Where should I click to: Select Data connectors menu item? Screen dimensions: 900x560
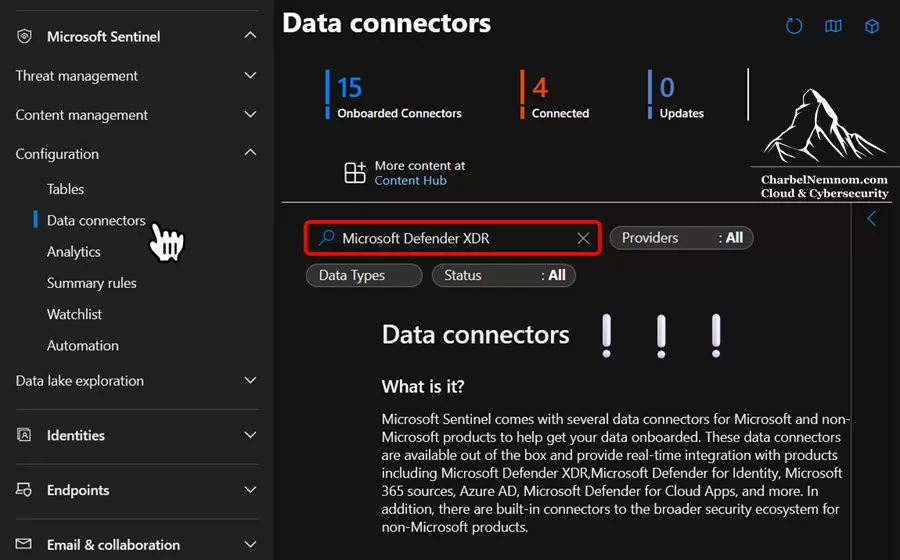(x=96, y=220)
